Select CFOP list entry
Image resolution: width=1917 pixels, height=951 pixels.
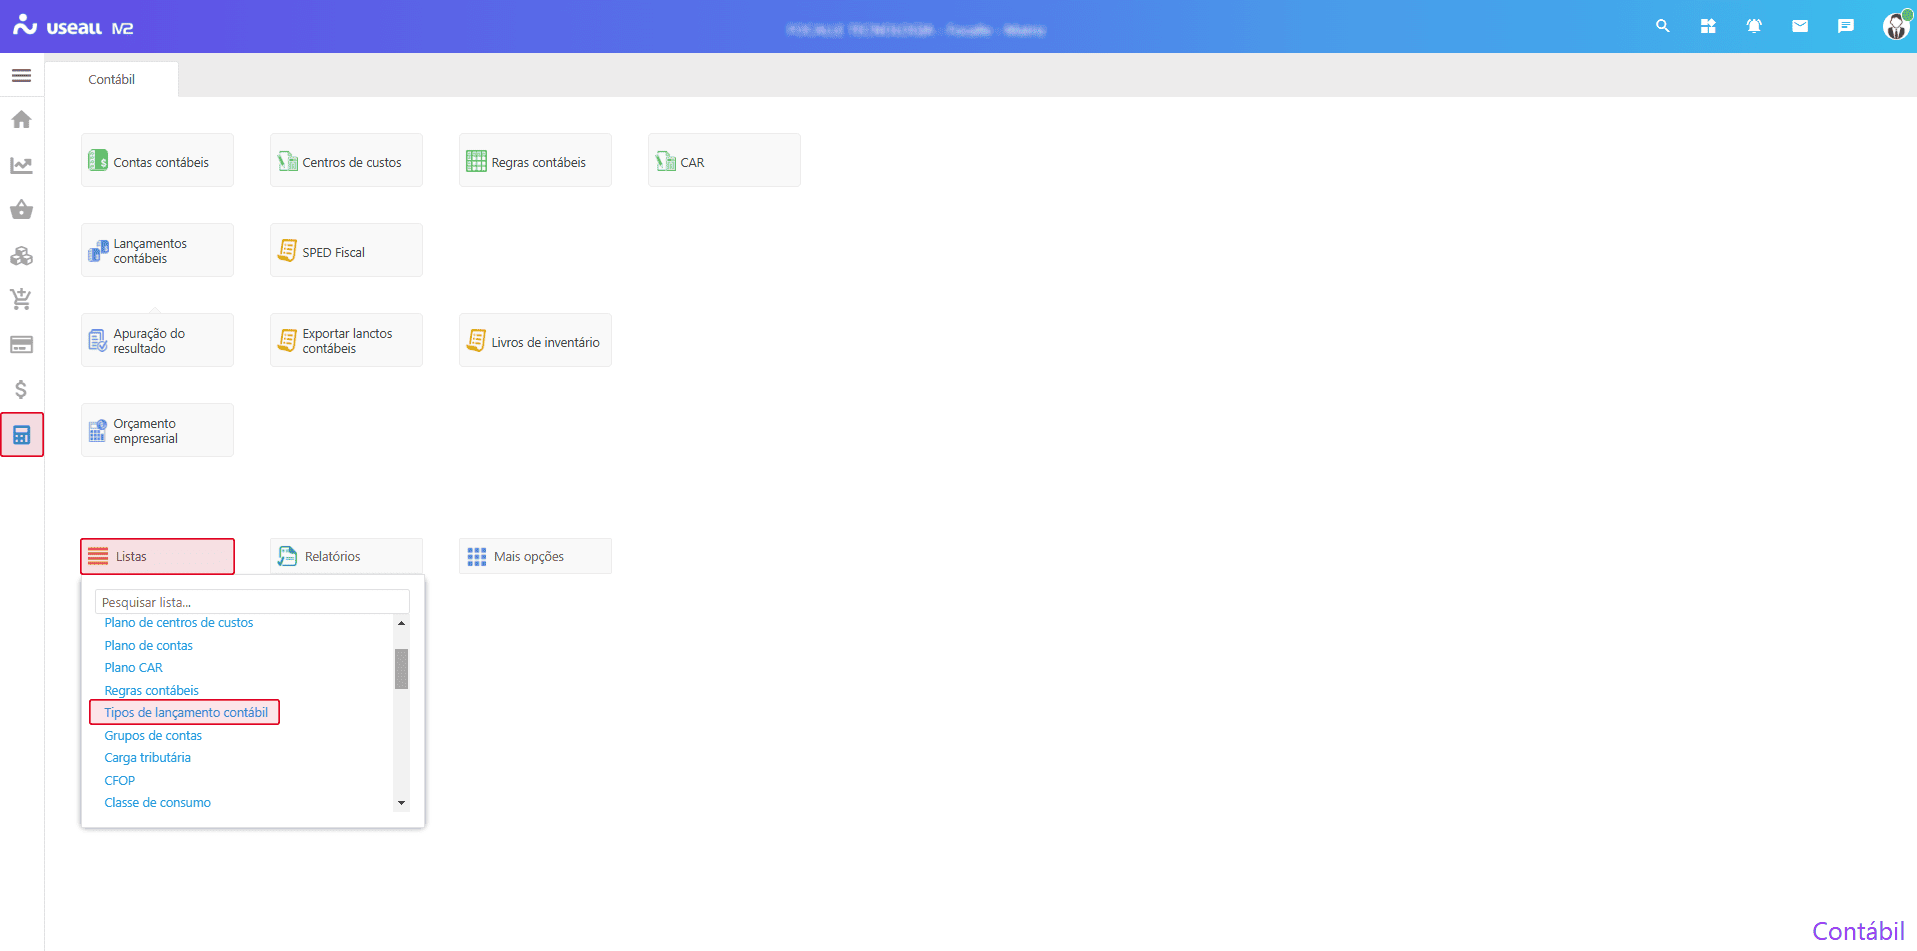[x=119, y=781]
